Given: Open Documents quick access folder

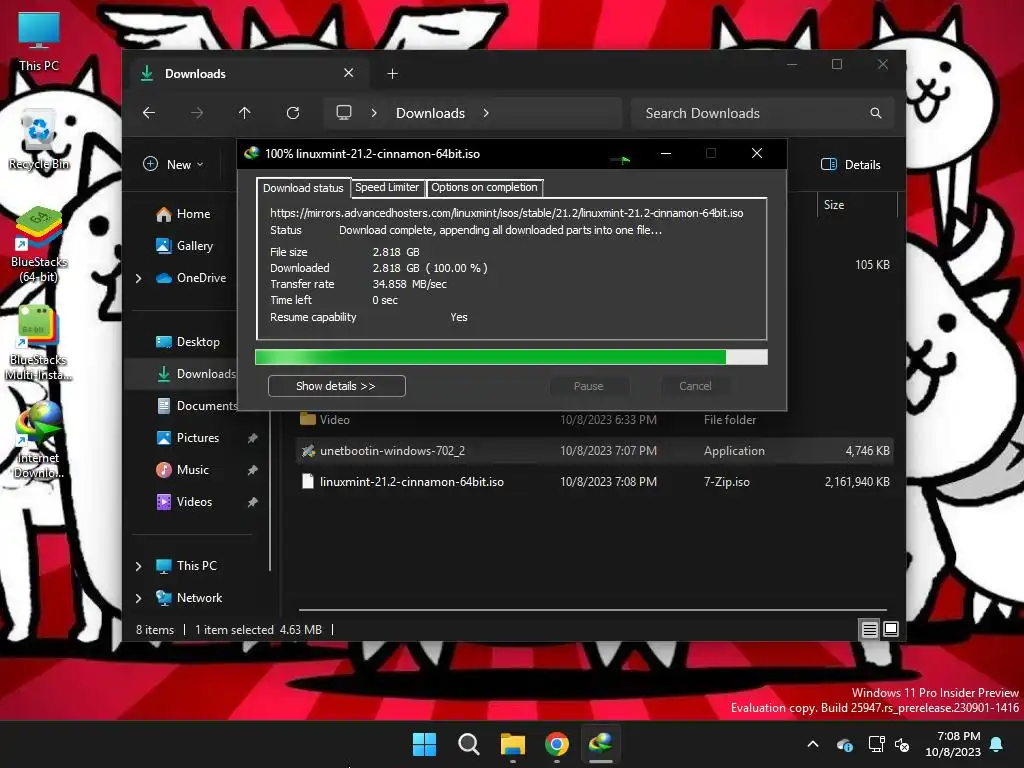Looking at the screenshot, I should [198, 406].
